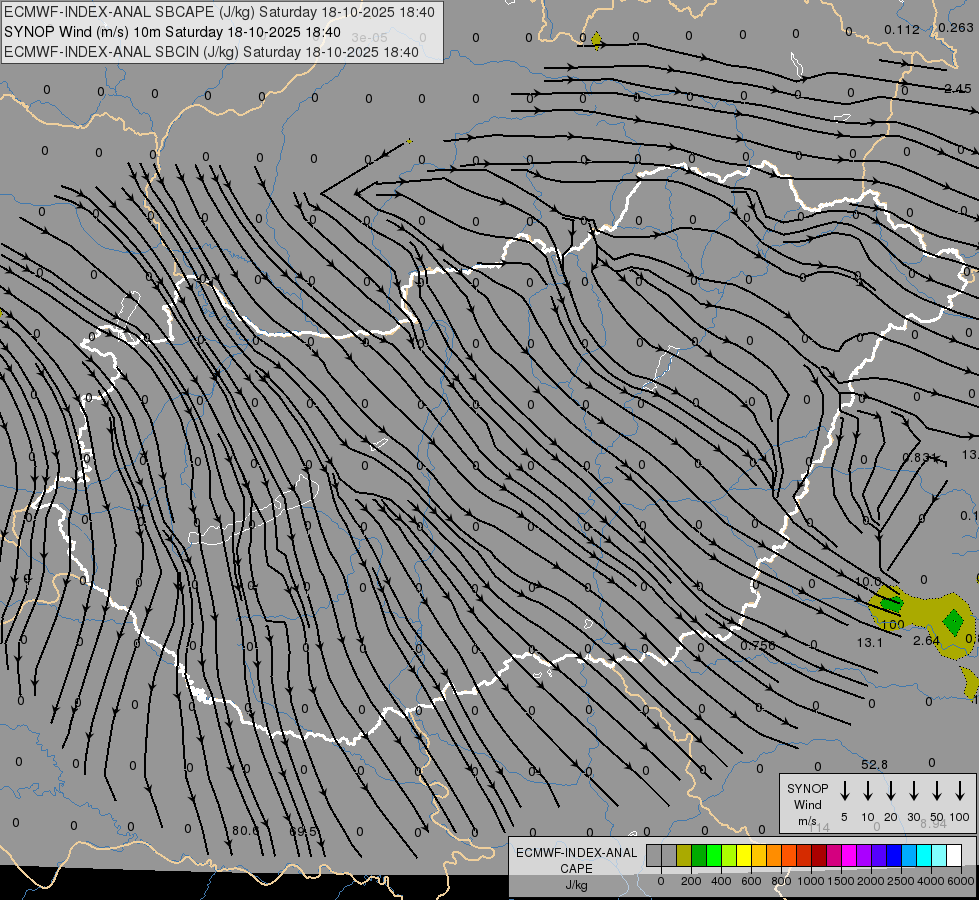Click the 10 m/s wind arrow in legend

[868, 791]
